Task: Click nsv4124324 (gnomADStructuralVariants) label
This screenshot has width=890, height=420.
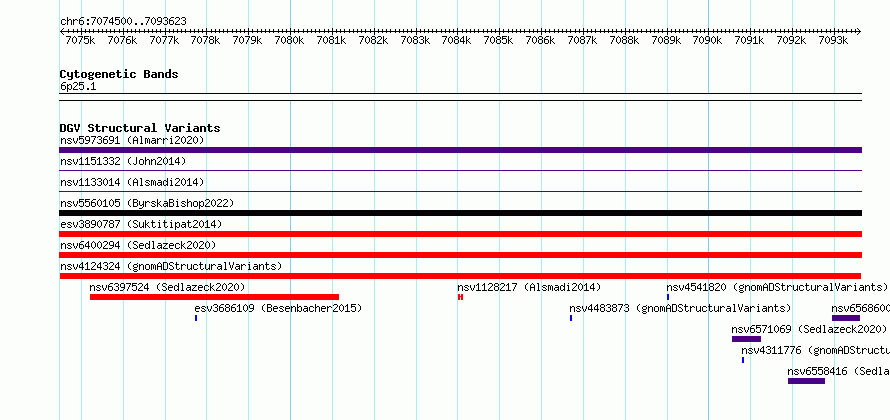Action: (x=171, y=266)
